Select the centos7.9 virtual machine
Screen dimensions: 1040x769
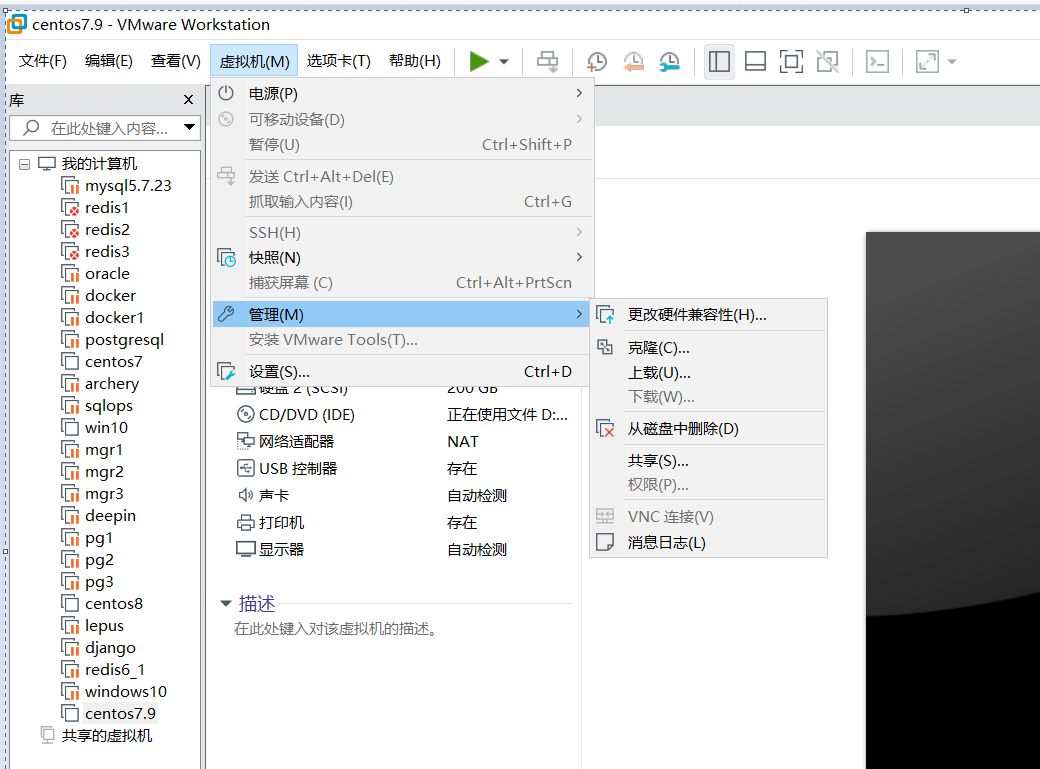pos(120,713)
